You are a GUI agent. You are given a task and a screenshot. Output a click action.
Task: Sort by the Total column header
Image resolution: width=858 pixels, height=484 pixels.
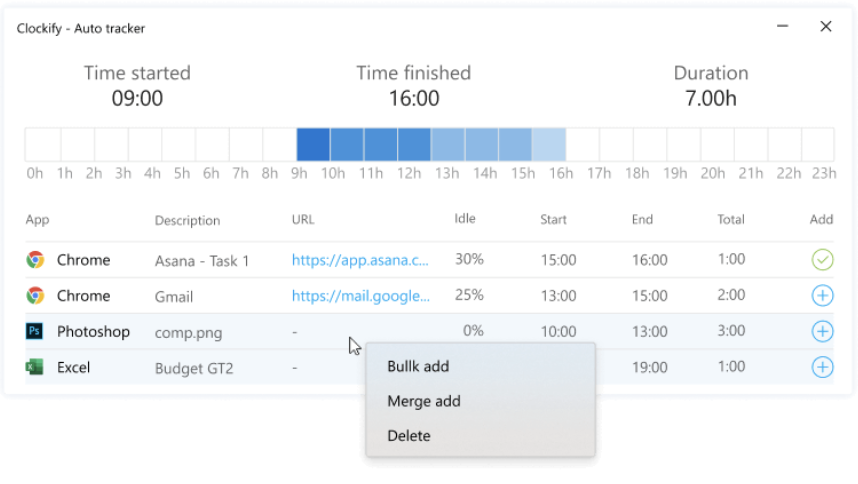tap(731, 219)
